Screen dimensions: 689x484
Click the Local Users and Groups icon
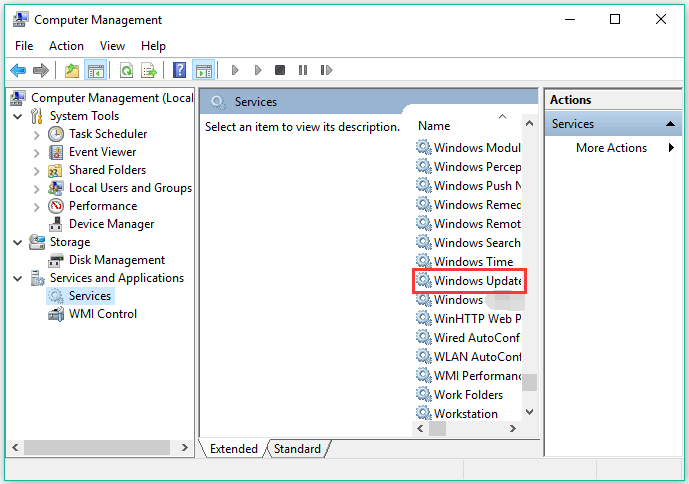[x=56, y=188]
